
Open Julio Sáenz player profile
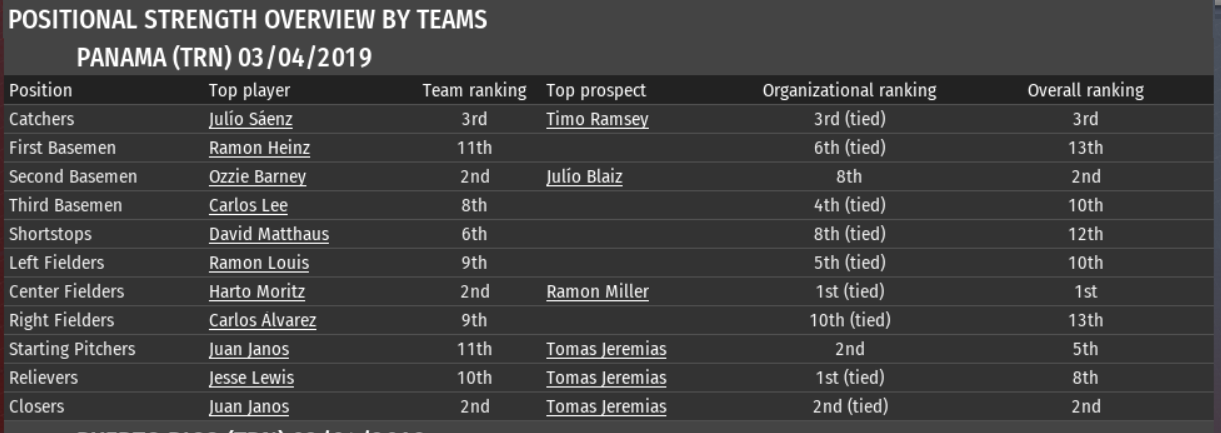coord(250,120)
